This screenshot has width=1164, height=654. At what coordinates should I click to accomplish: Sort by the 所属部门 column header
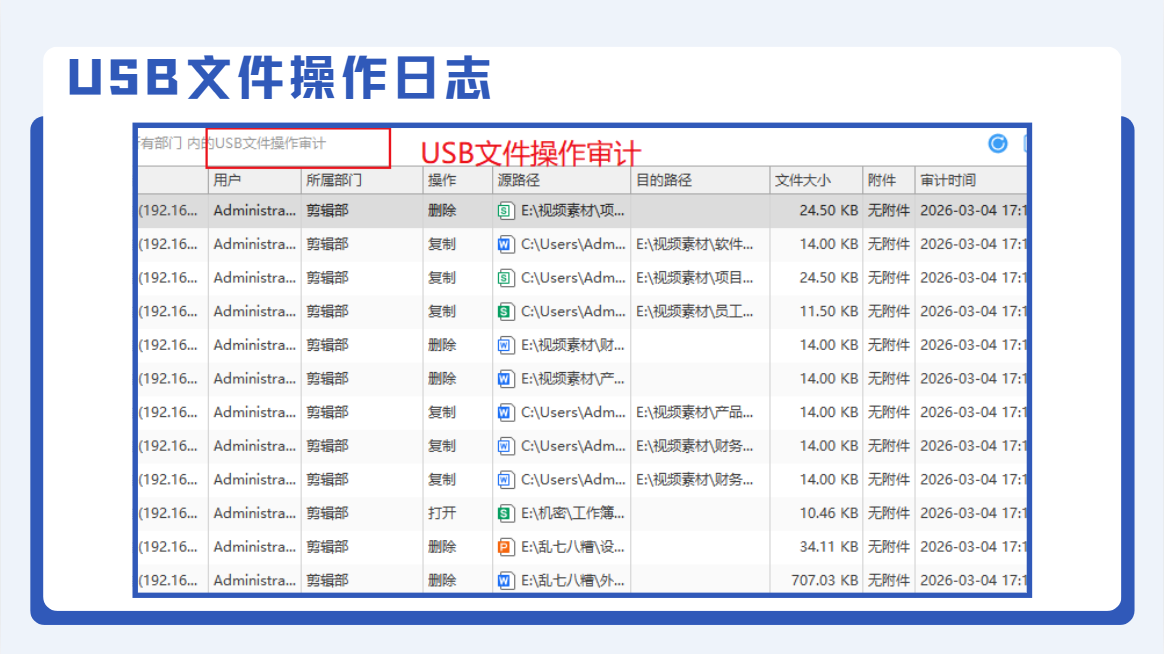362,180
